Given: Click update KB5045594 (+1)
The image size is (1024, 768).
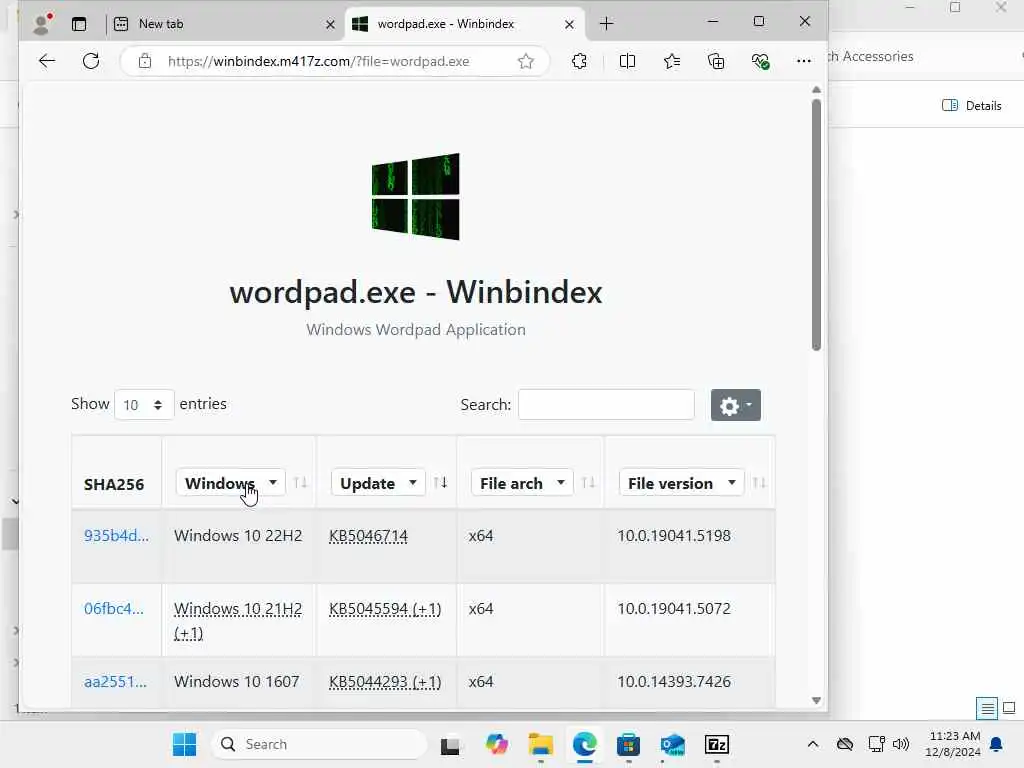Looking at the screenshot, I should click(x=385, y=609).
